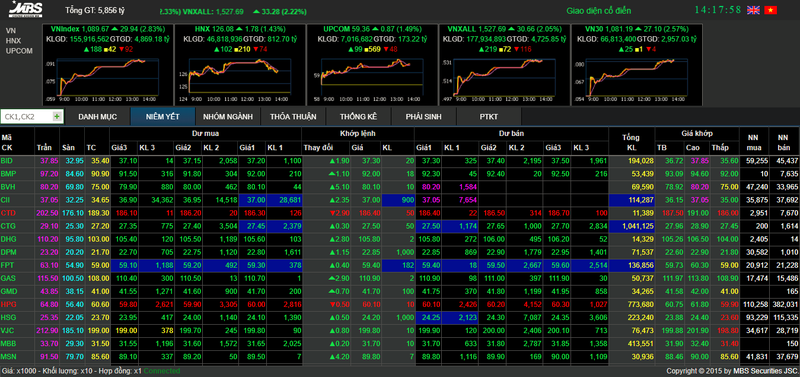The image size is (800, 377).
Task: Switch language using the UK flag icon
Action: [753, 10]
